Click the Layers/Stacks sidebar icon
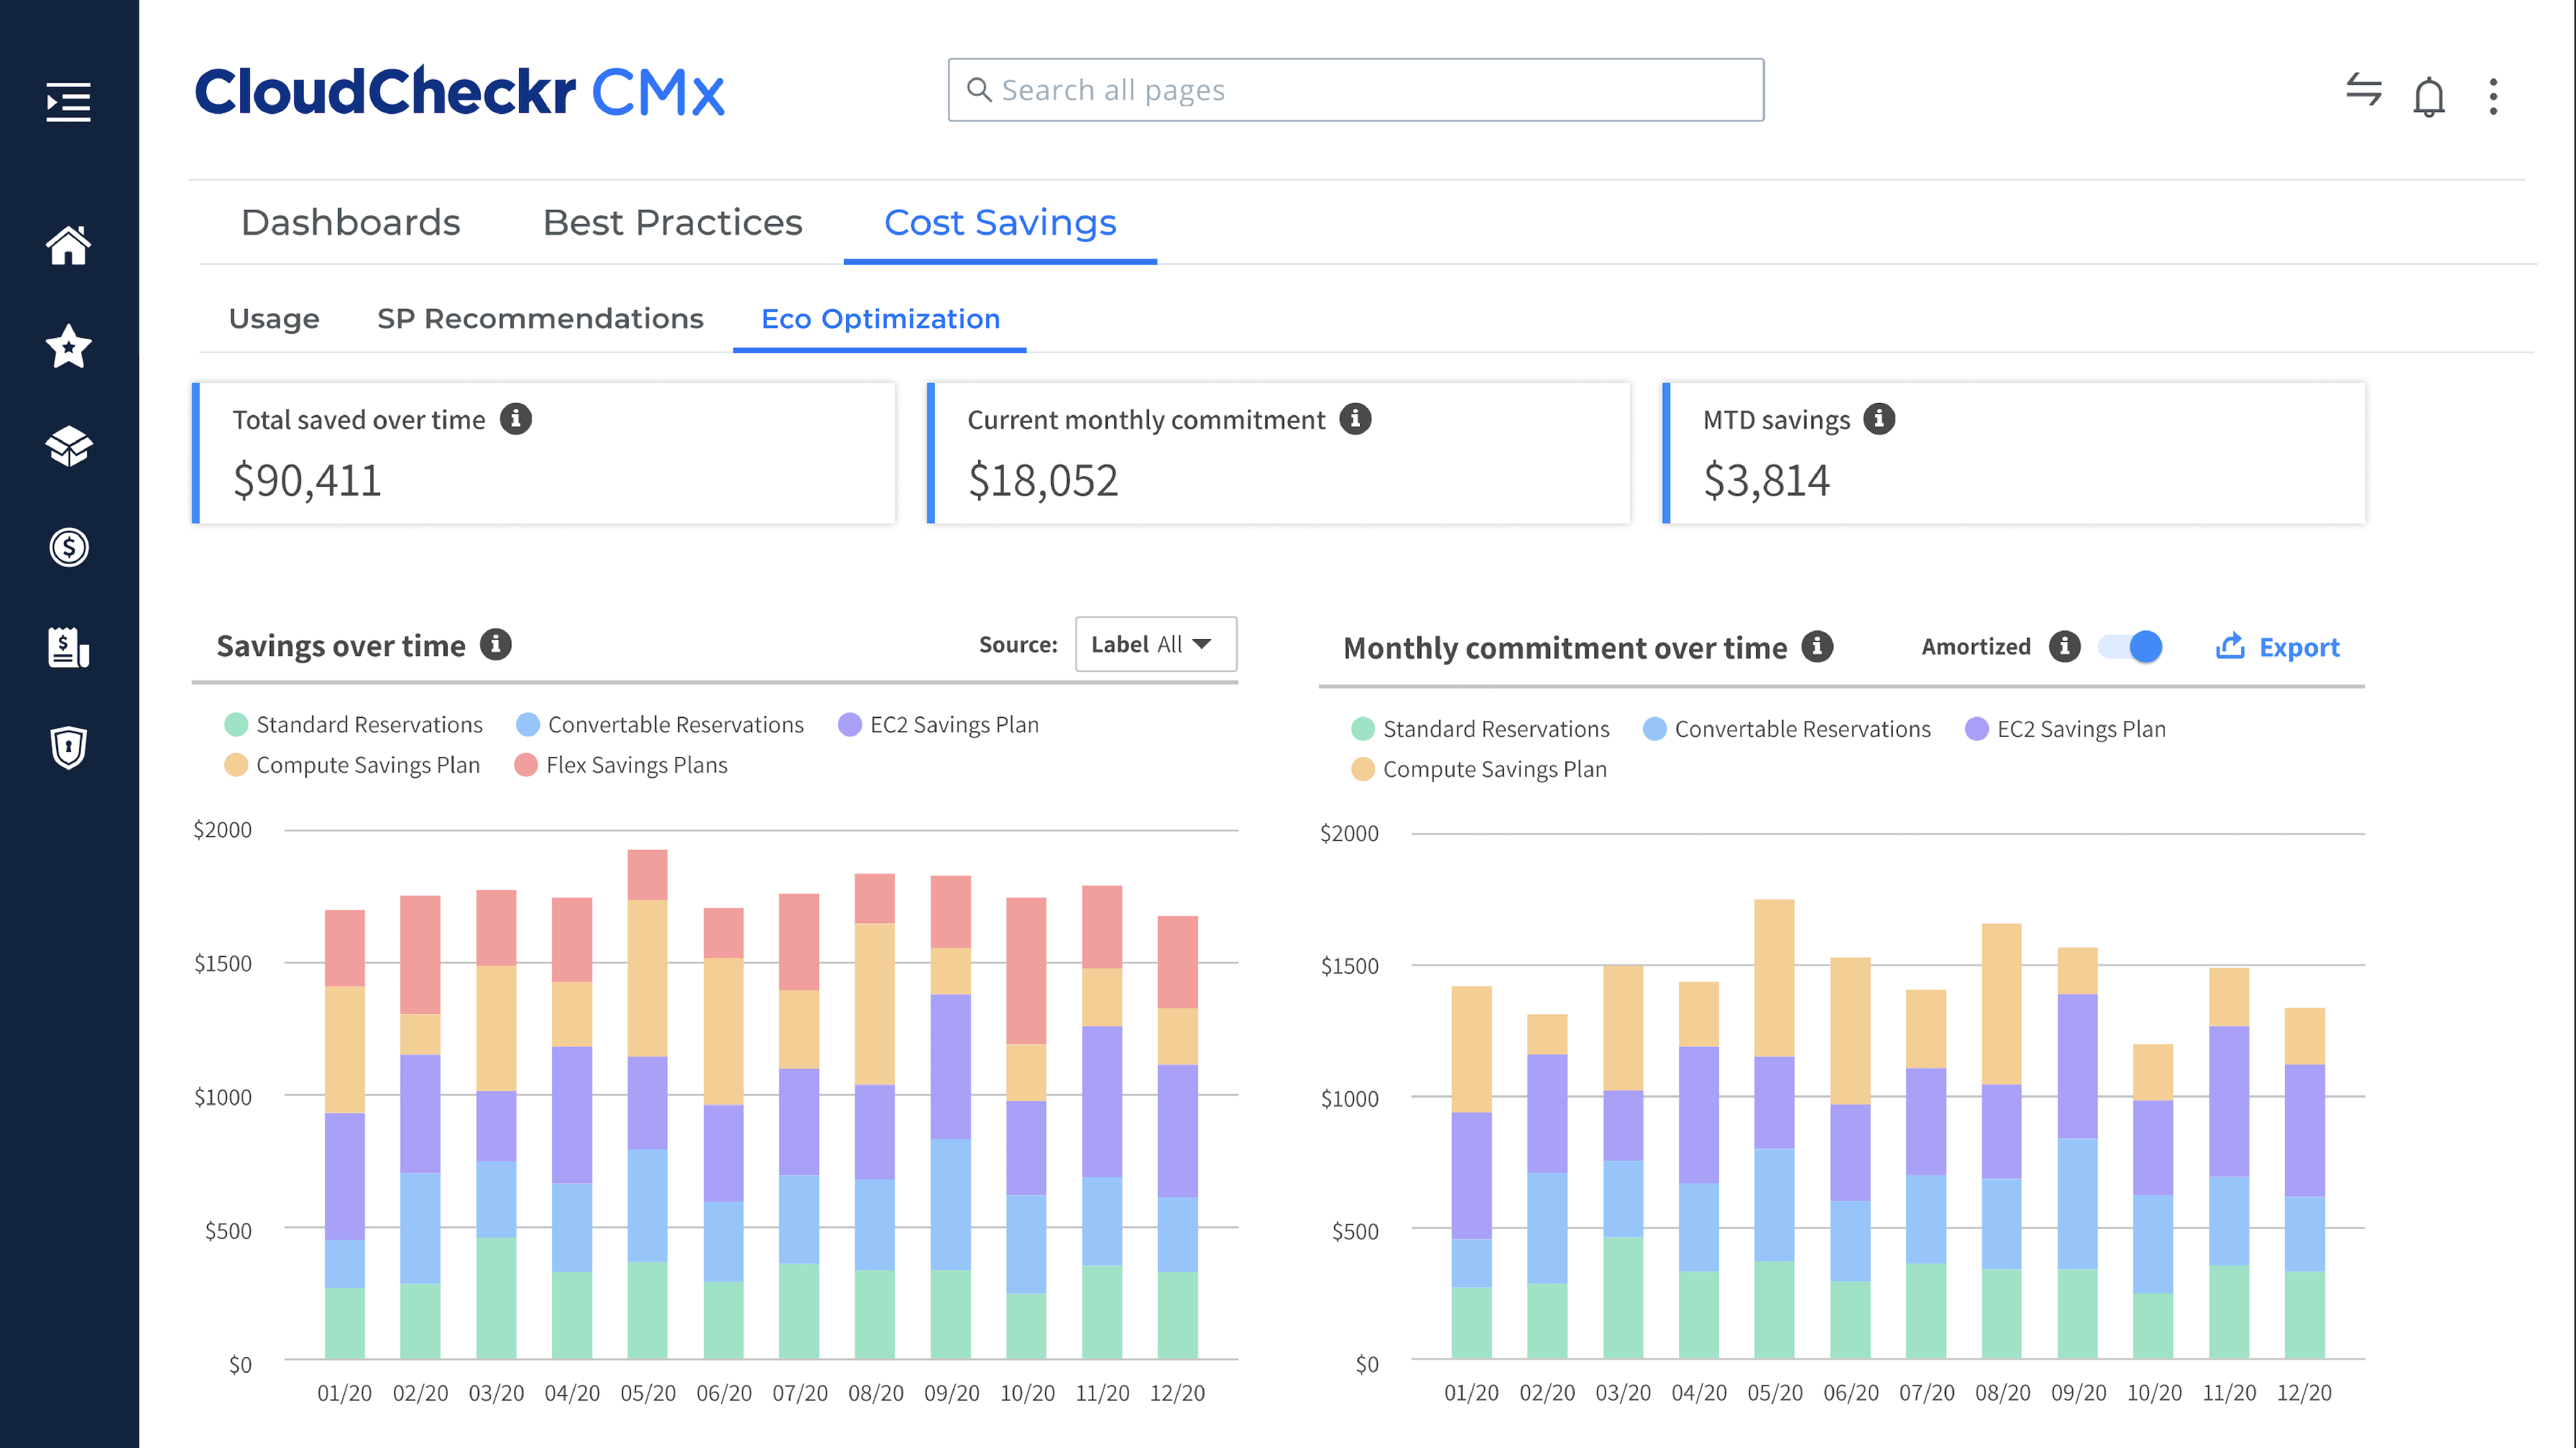The image size is (2576, 1448). pos(69,446)
